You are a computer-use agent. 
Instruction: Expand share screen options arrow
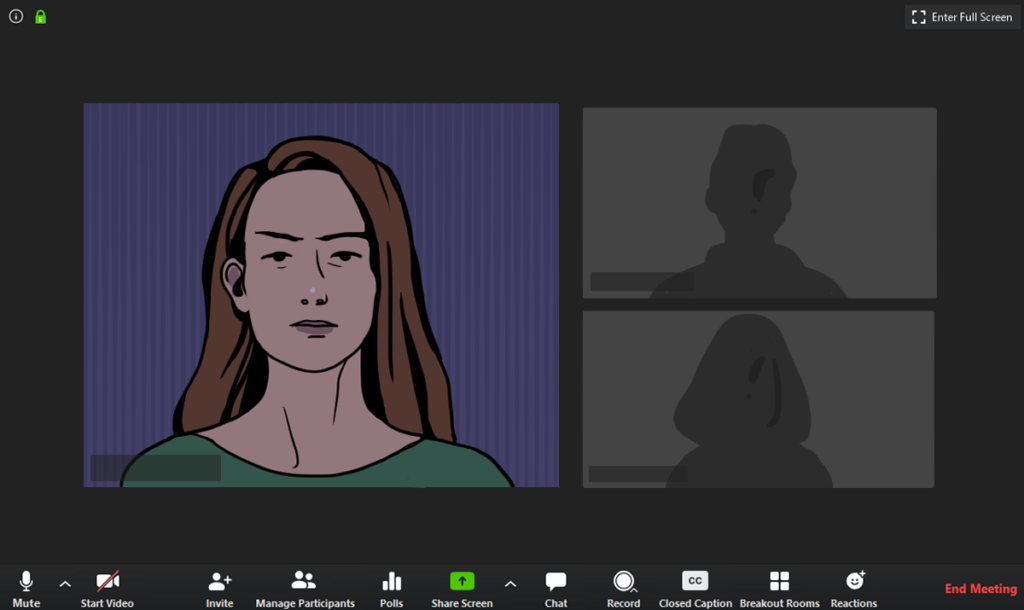click(x=510, y=584)
